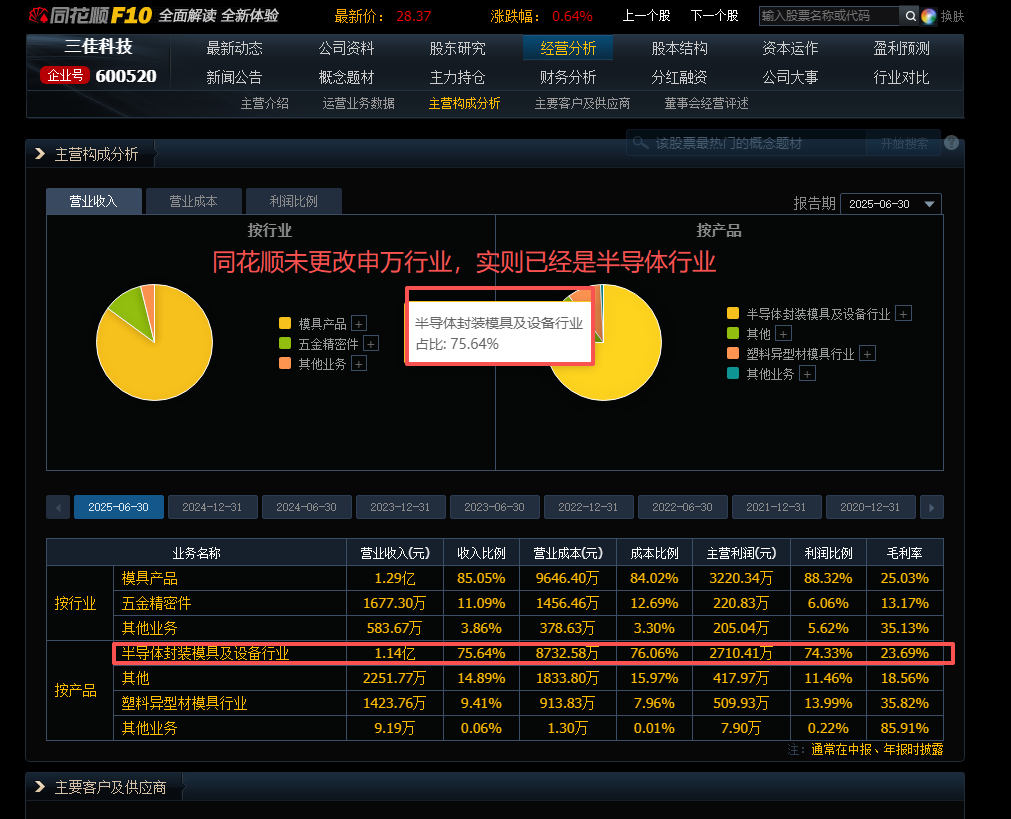Click the colorful skin-change icon

[x=928, y=16]
